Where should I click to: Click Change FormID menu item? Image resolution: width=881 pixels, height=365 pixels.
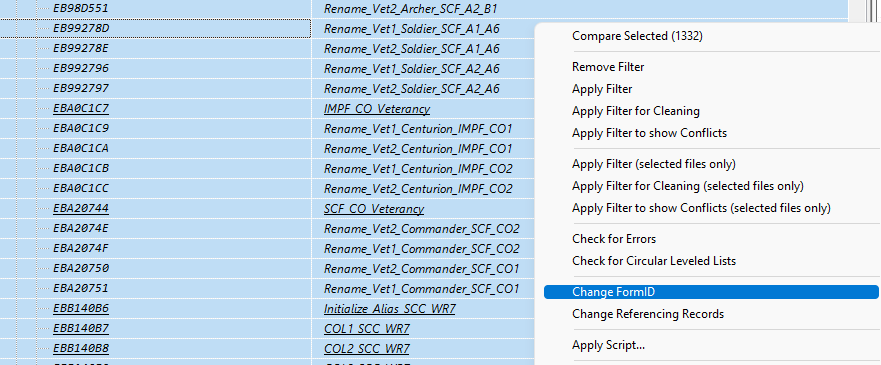click(x=711, y=292)
